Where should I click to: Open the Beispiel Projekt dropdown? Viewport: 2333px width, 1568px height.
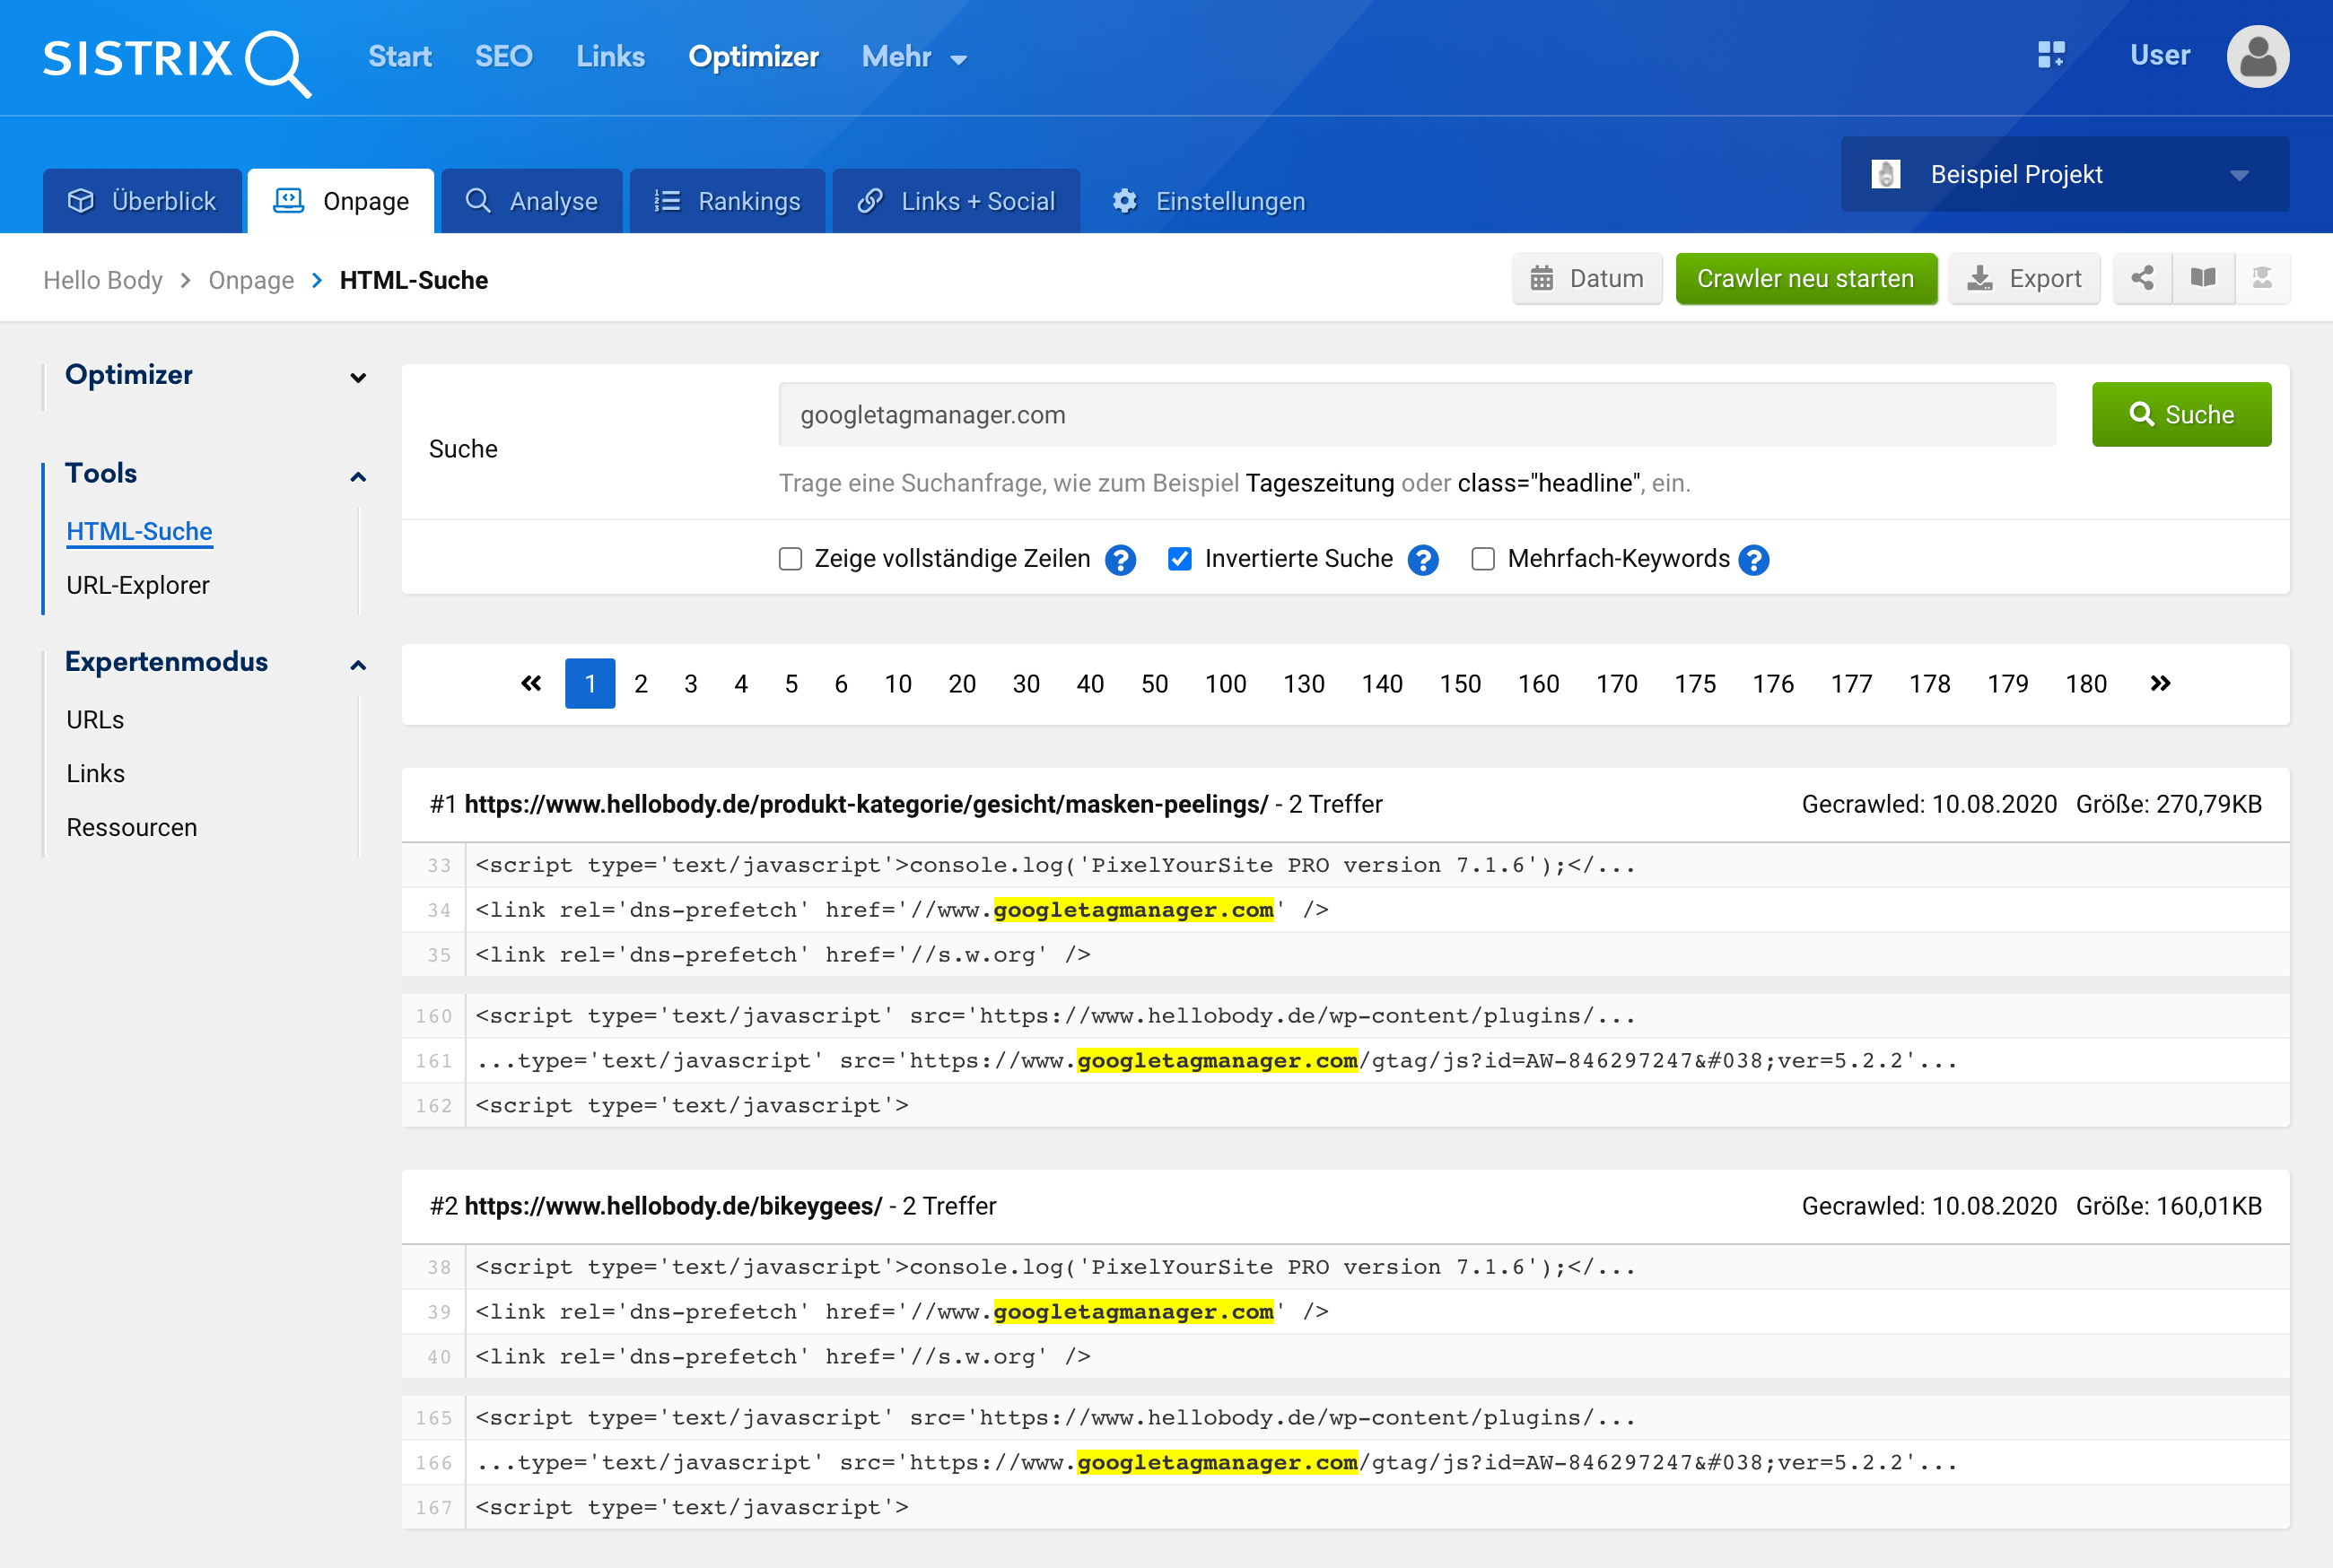[2064, 175]
